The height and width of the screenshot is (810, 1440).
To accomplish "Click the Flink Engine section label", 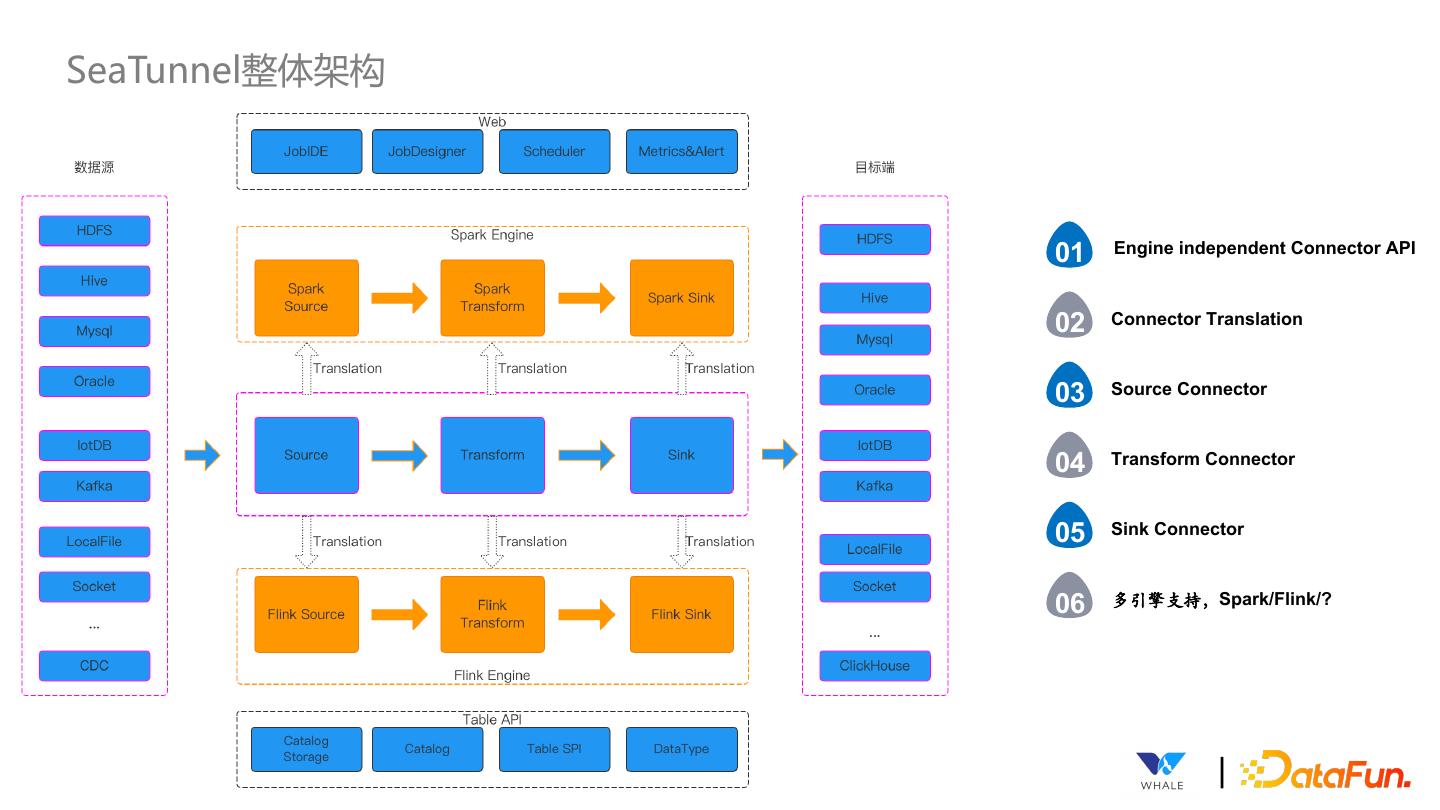I will (x=492, y=675).
